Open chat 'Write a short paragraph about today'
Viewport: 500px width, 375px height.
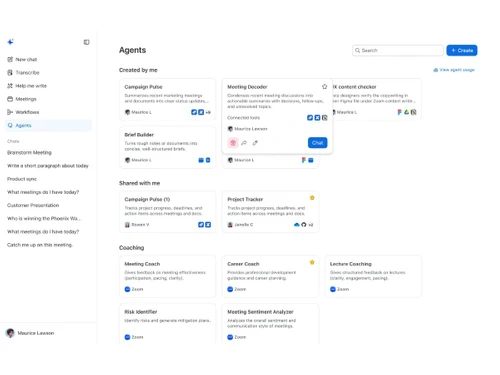[48, 166]
